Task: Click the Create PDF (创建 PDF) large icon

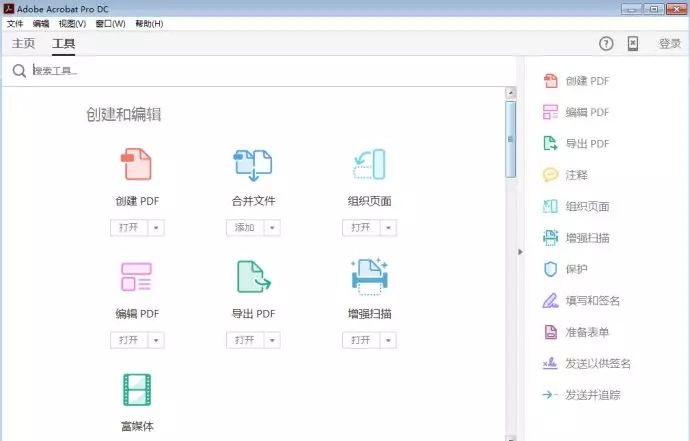Action: (x=136, y=165)
